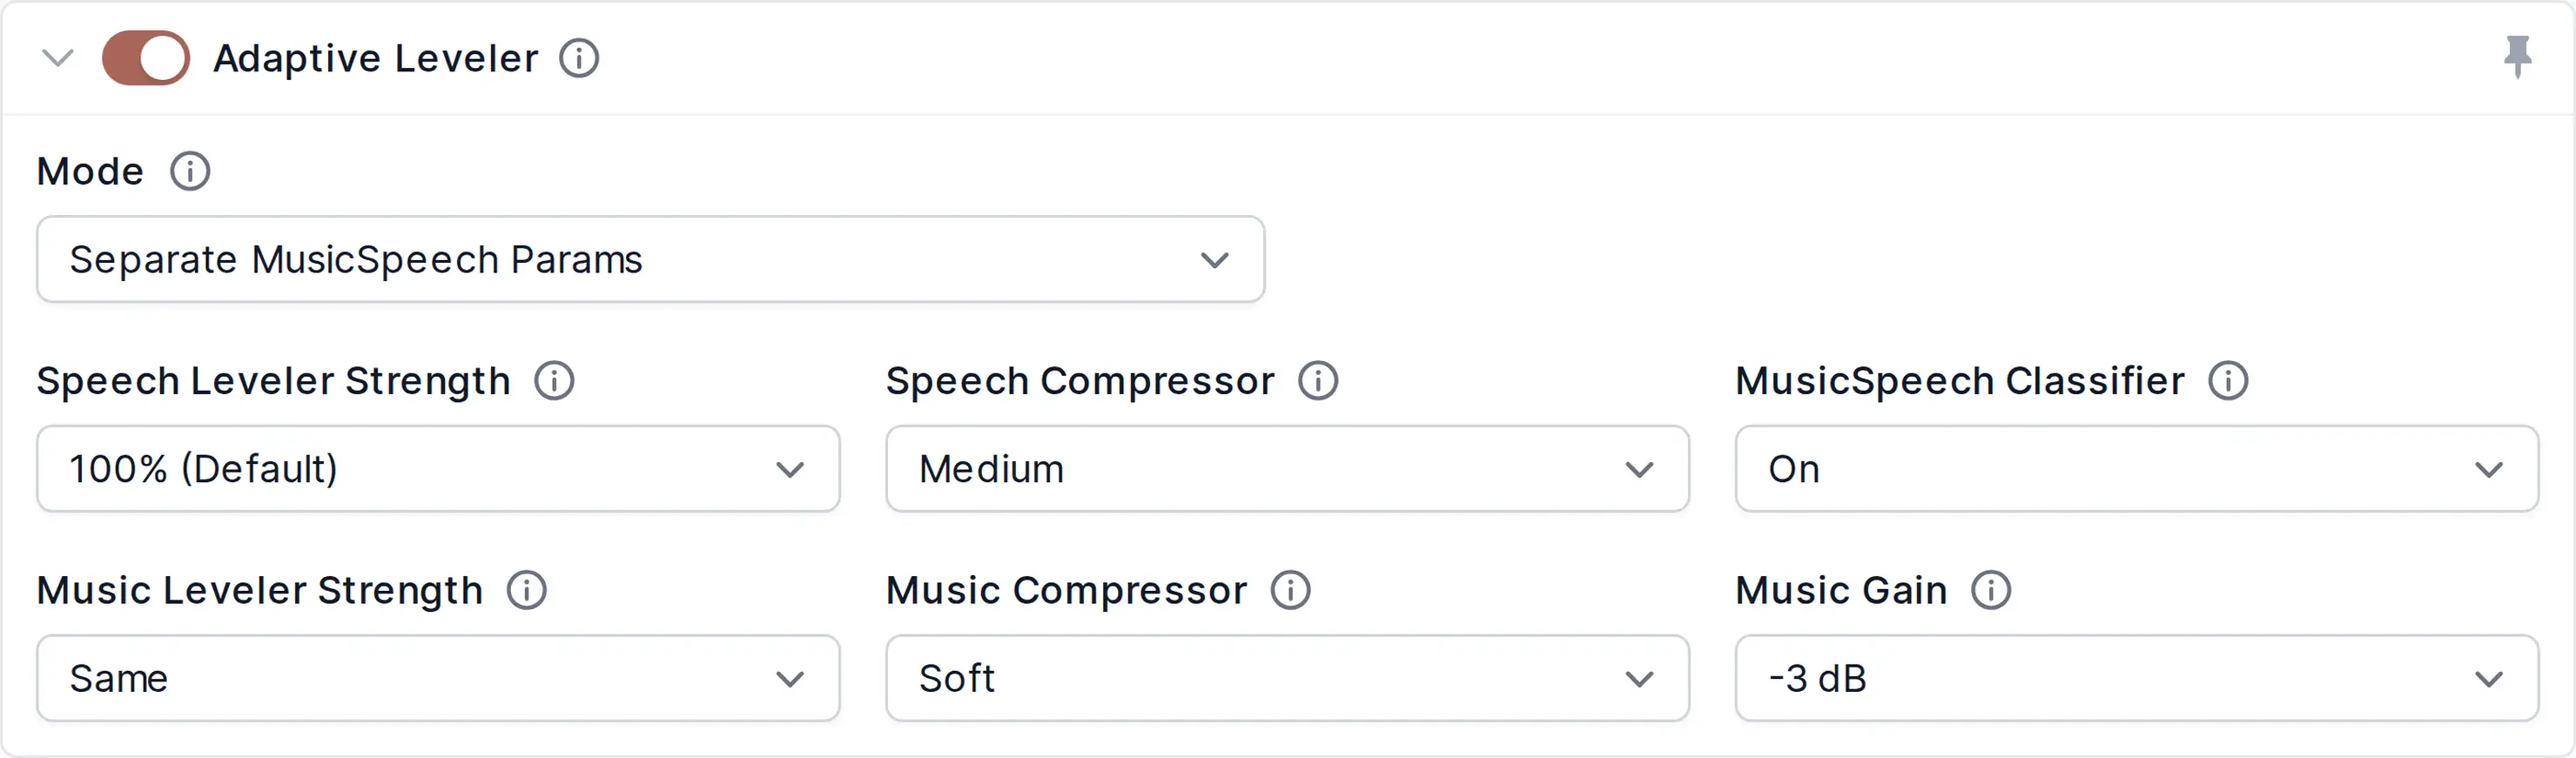This screenshot has height=758, width=2576.
Task: Show info for Music Leveler Strength
Action: click(526, 590)
